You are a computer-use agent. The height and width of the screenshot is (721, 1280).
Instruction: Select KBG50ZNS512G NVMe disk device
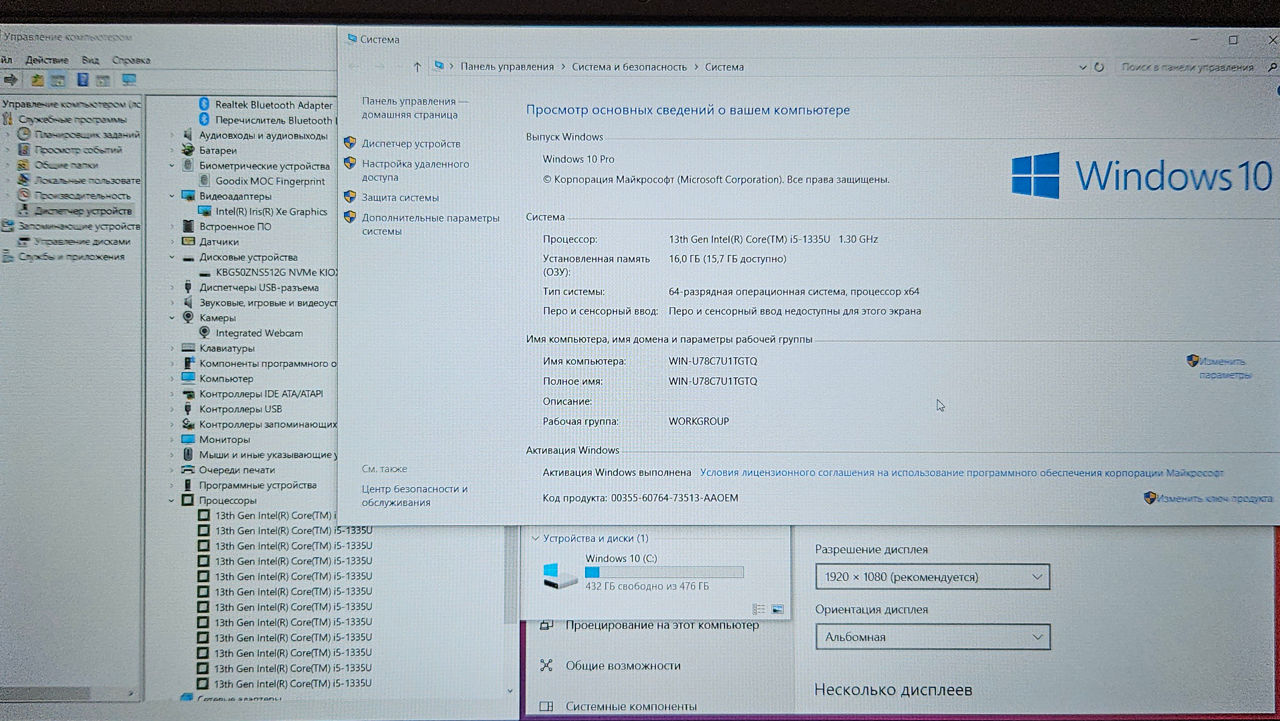(277, 272)
